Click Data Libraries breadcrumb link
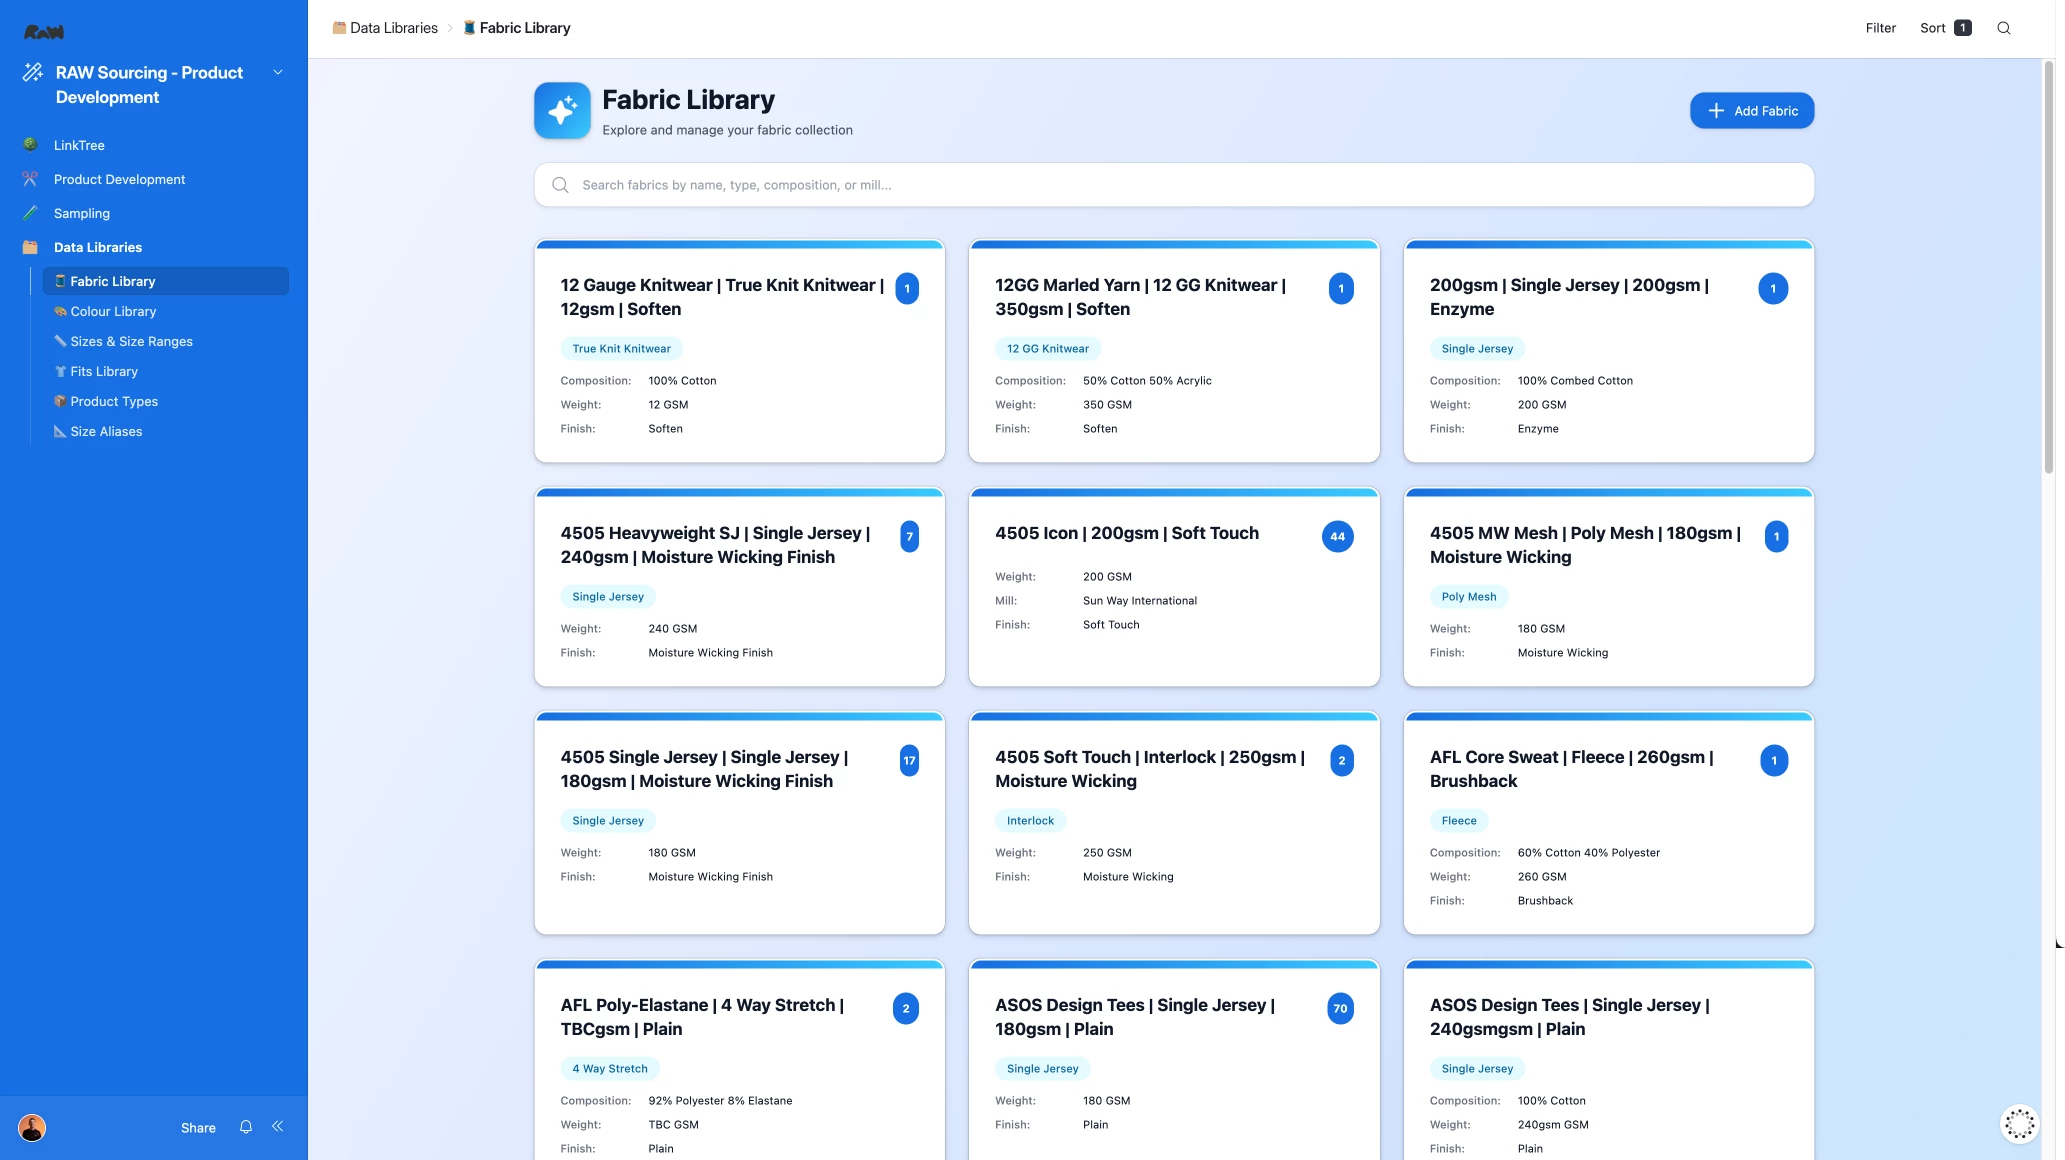Image resolution: width=2065 pixels, height=1160 pixels. (393, 28)
